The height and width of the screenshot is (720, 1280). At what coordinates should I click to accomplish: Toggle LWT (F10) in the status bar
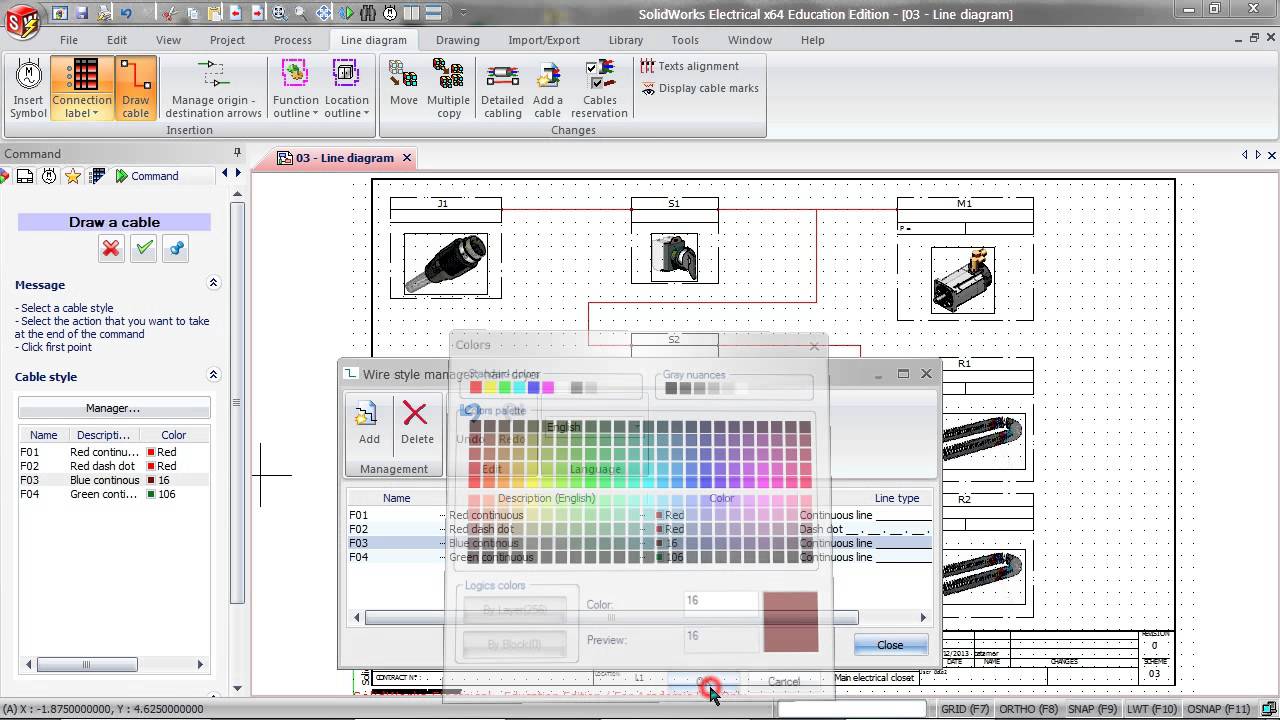point(1152,709)
